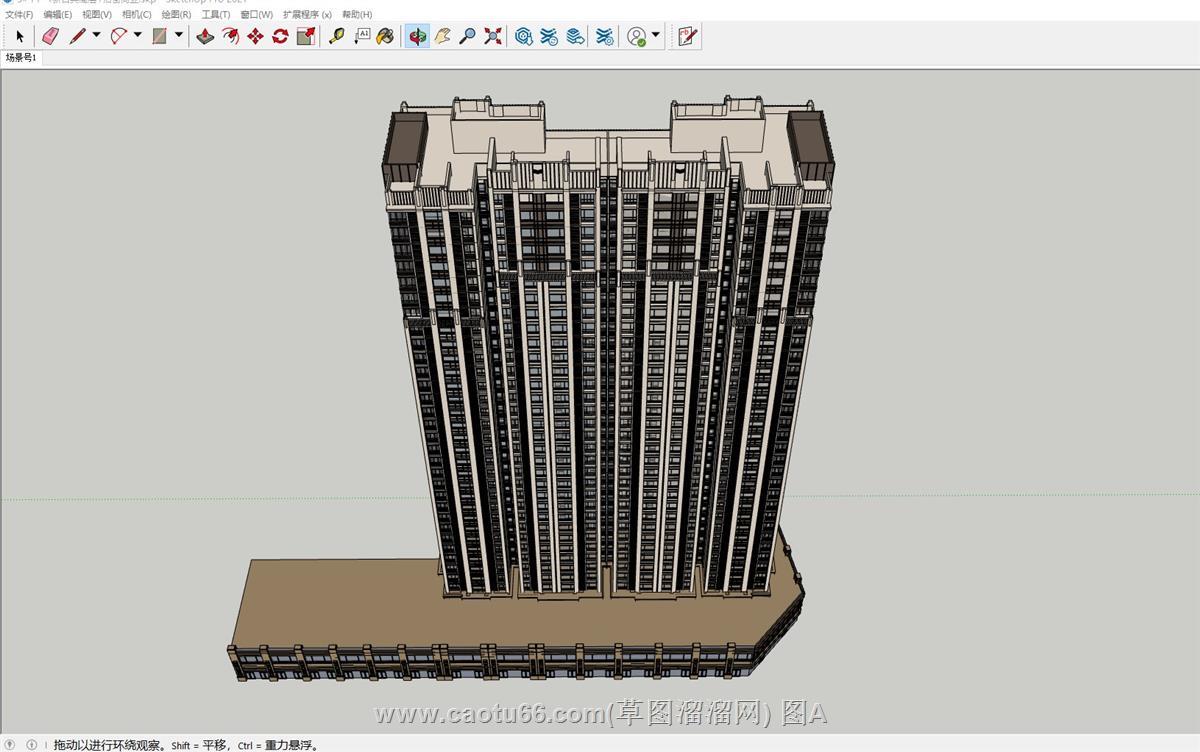The width and height of the screenshot is (1200, 752).
Task: Select the Tape Measure tool
Action: click(x=337, y=36)
